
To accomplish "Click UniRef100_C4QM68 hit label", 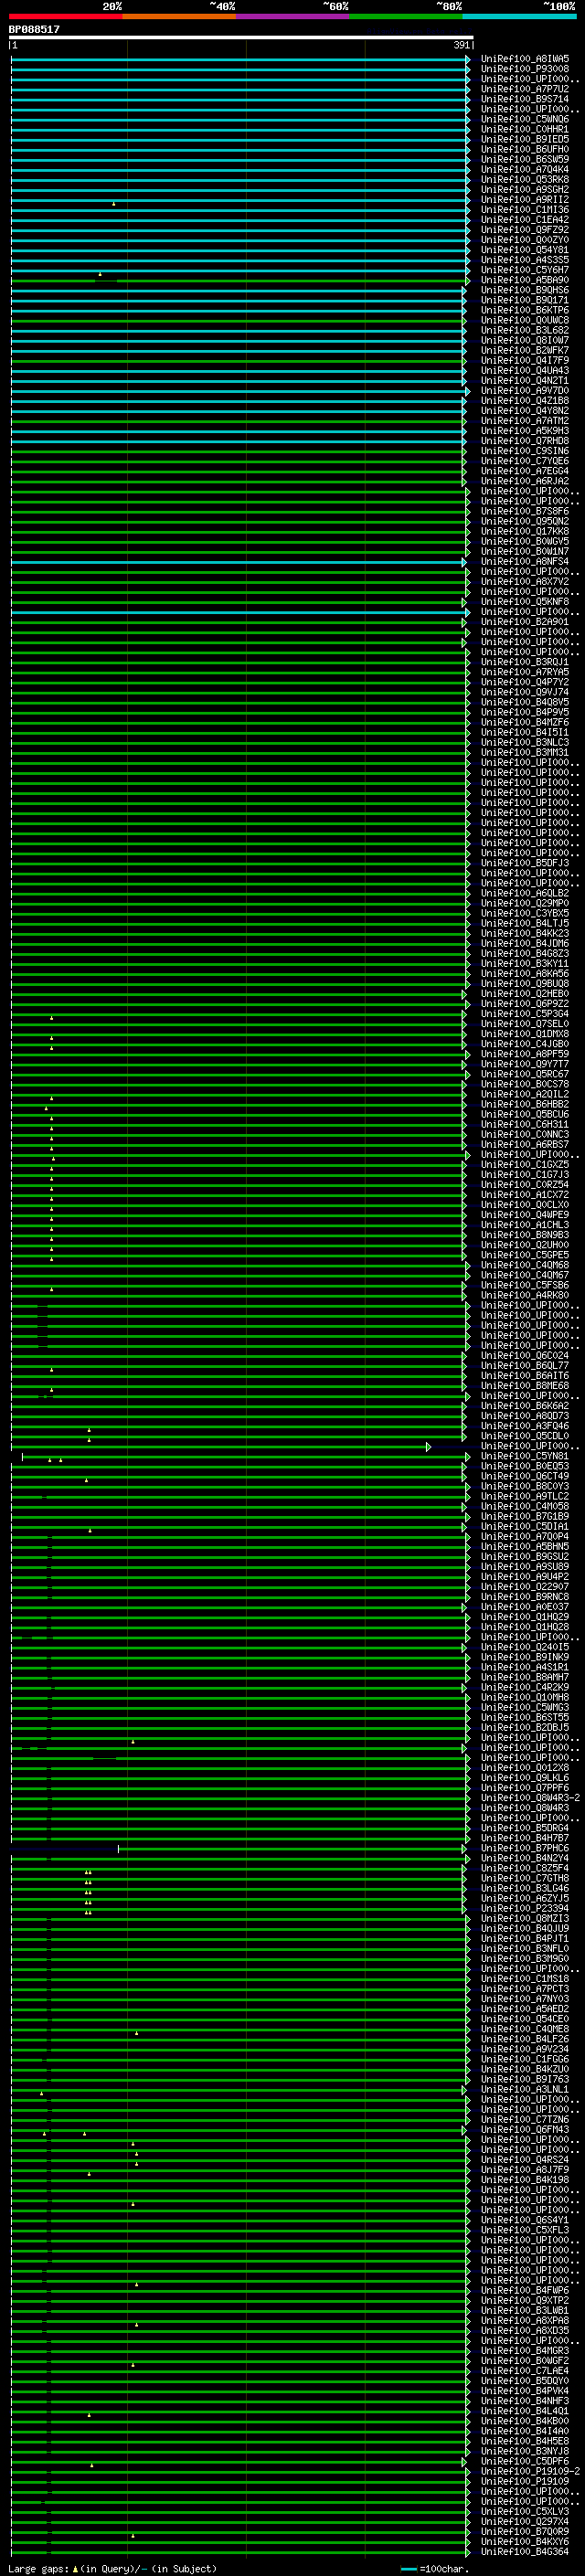I will pos(525,1265).
